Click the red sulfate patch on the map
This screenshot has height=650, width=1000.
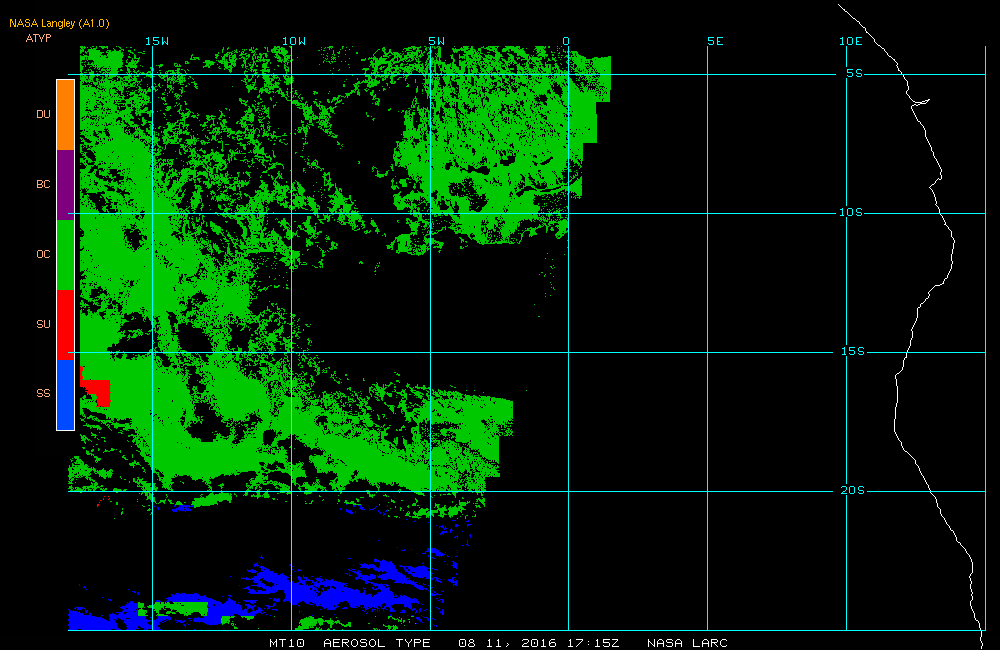point(97,390)
